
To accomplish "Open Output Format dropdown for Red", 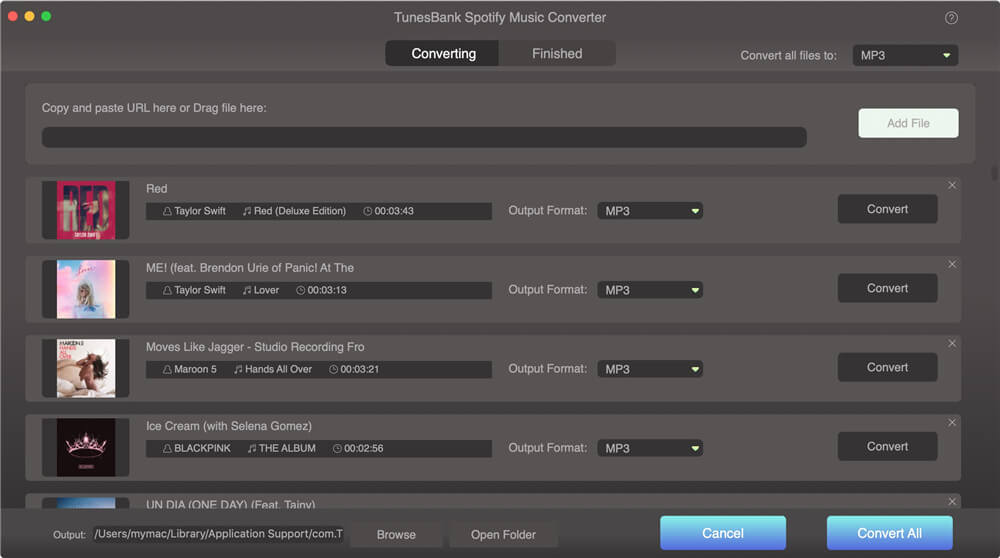I will tap(650, 211).
